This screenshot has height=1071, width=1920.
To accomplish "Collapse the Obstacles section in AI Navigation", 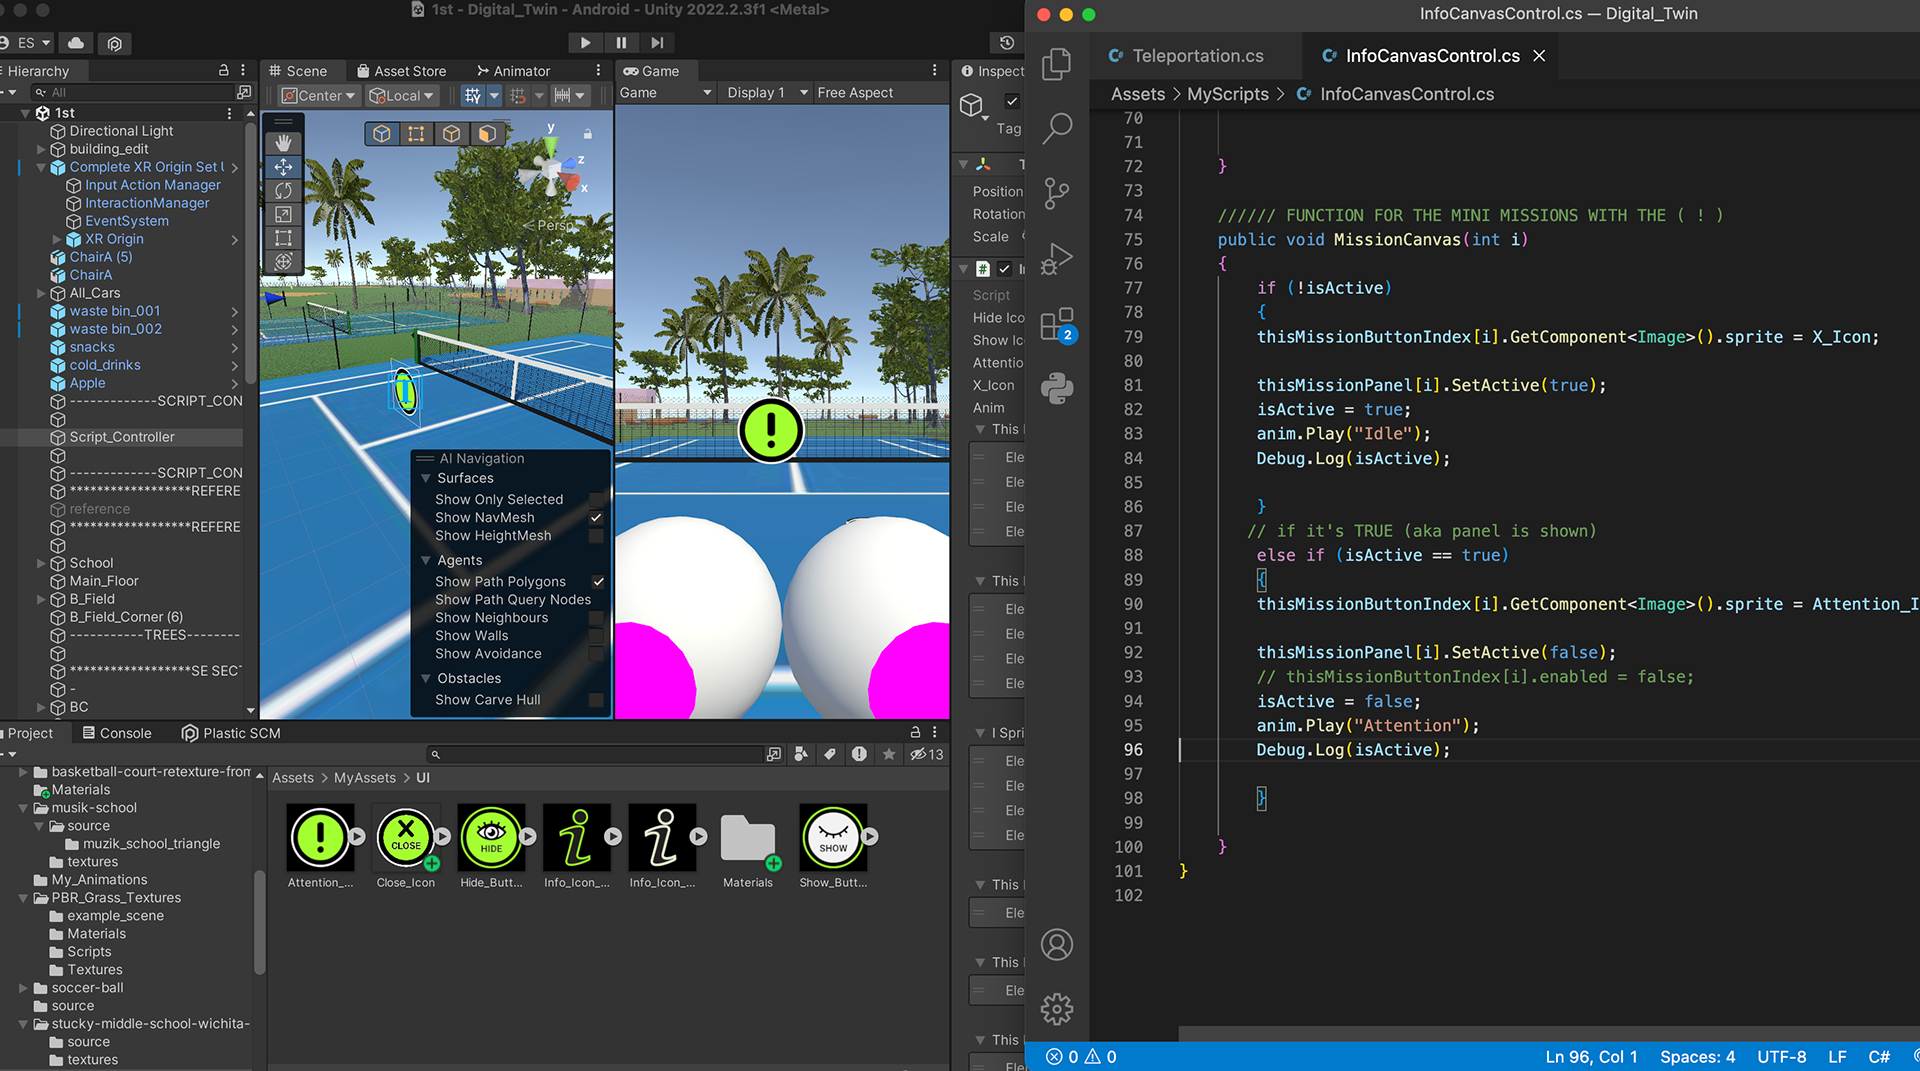I will [426, 679].
